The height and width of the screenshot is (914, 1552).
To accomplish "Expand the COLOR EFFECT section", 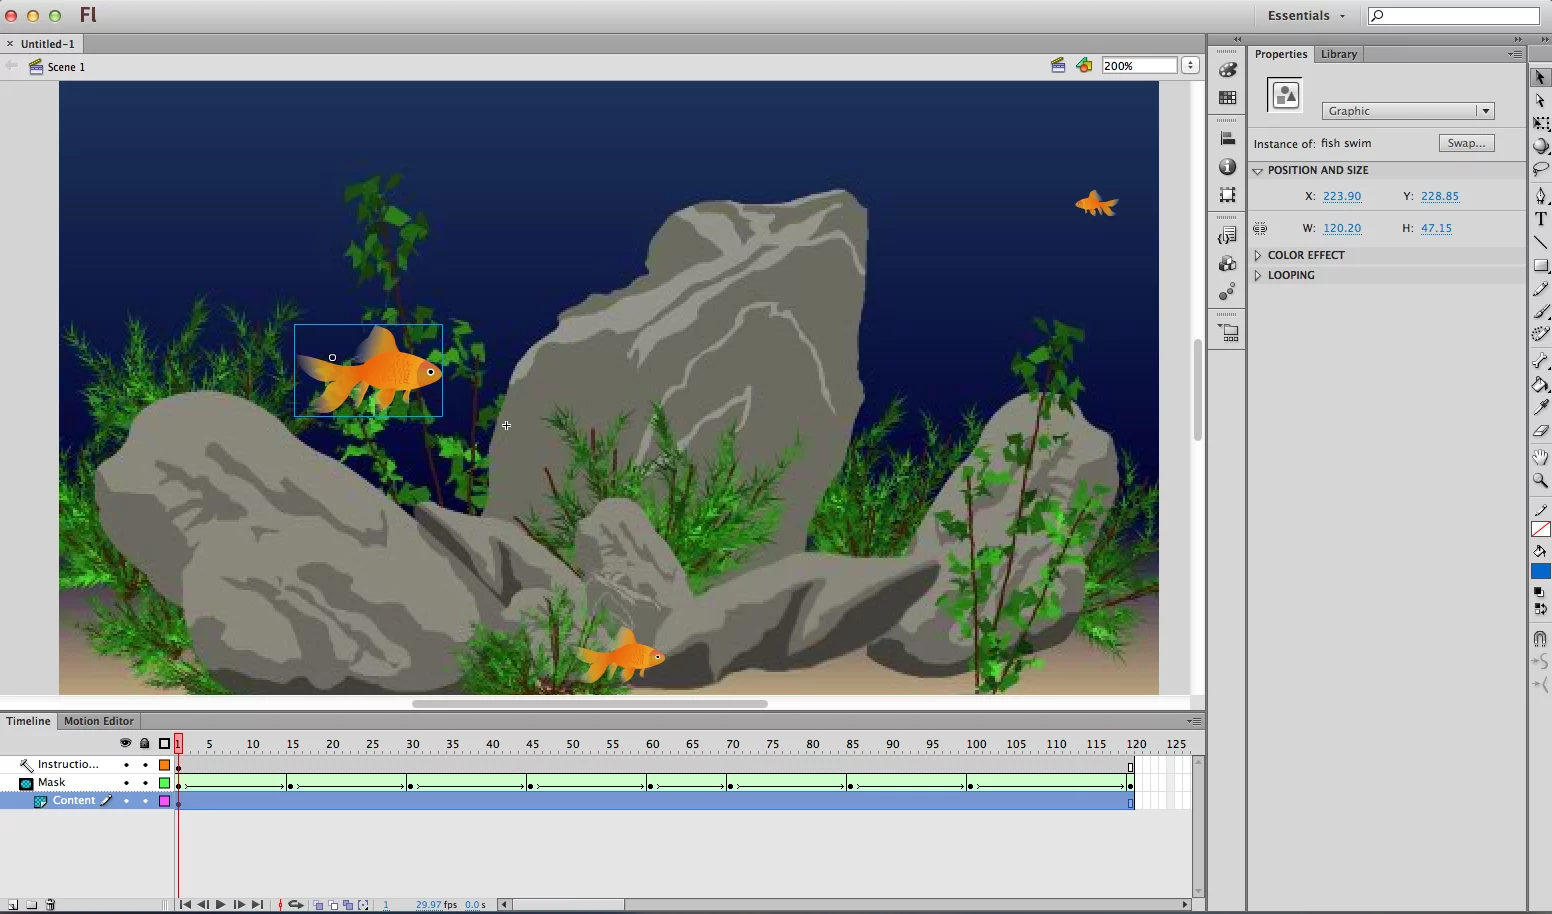I will 1258,255.
